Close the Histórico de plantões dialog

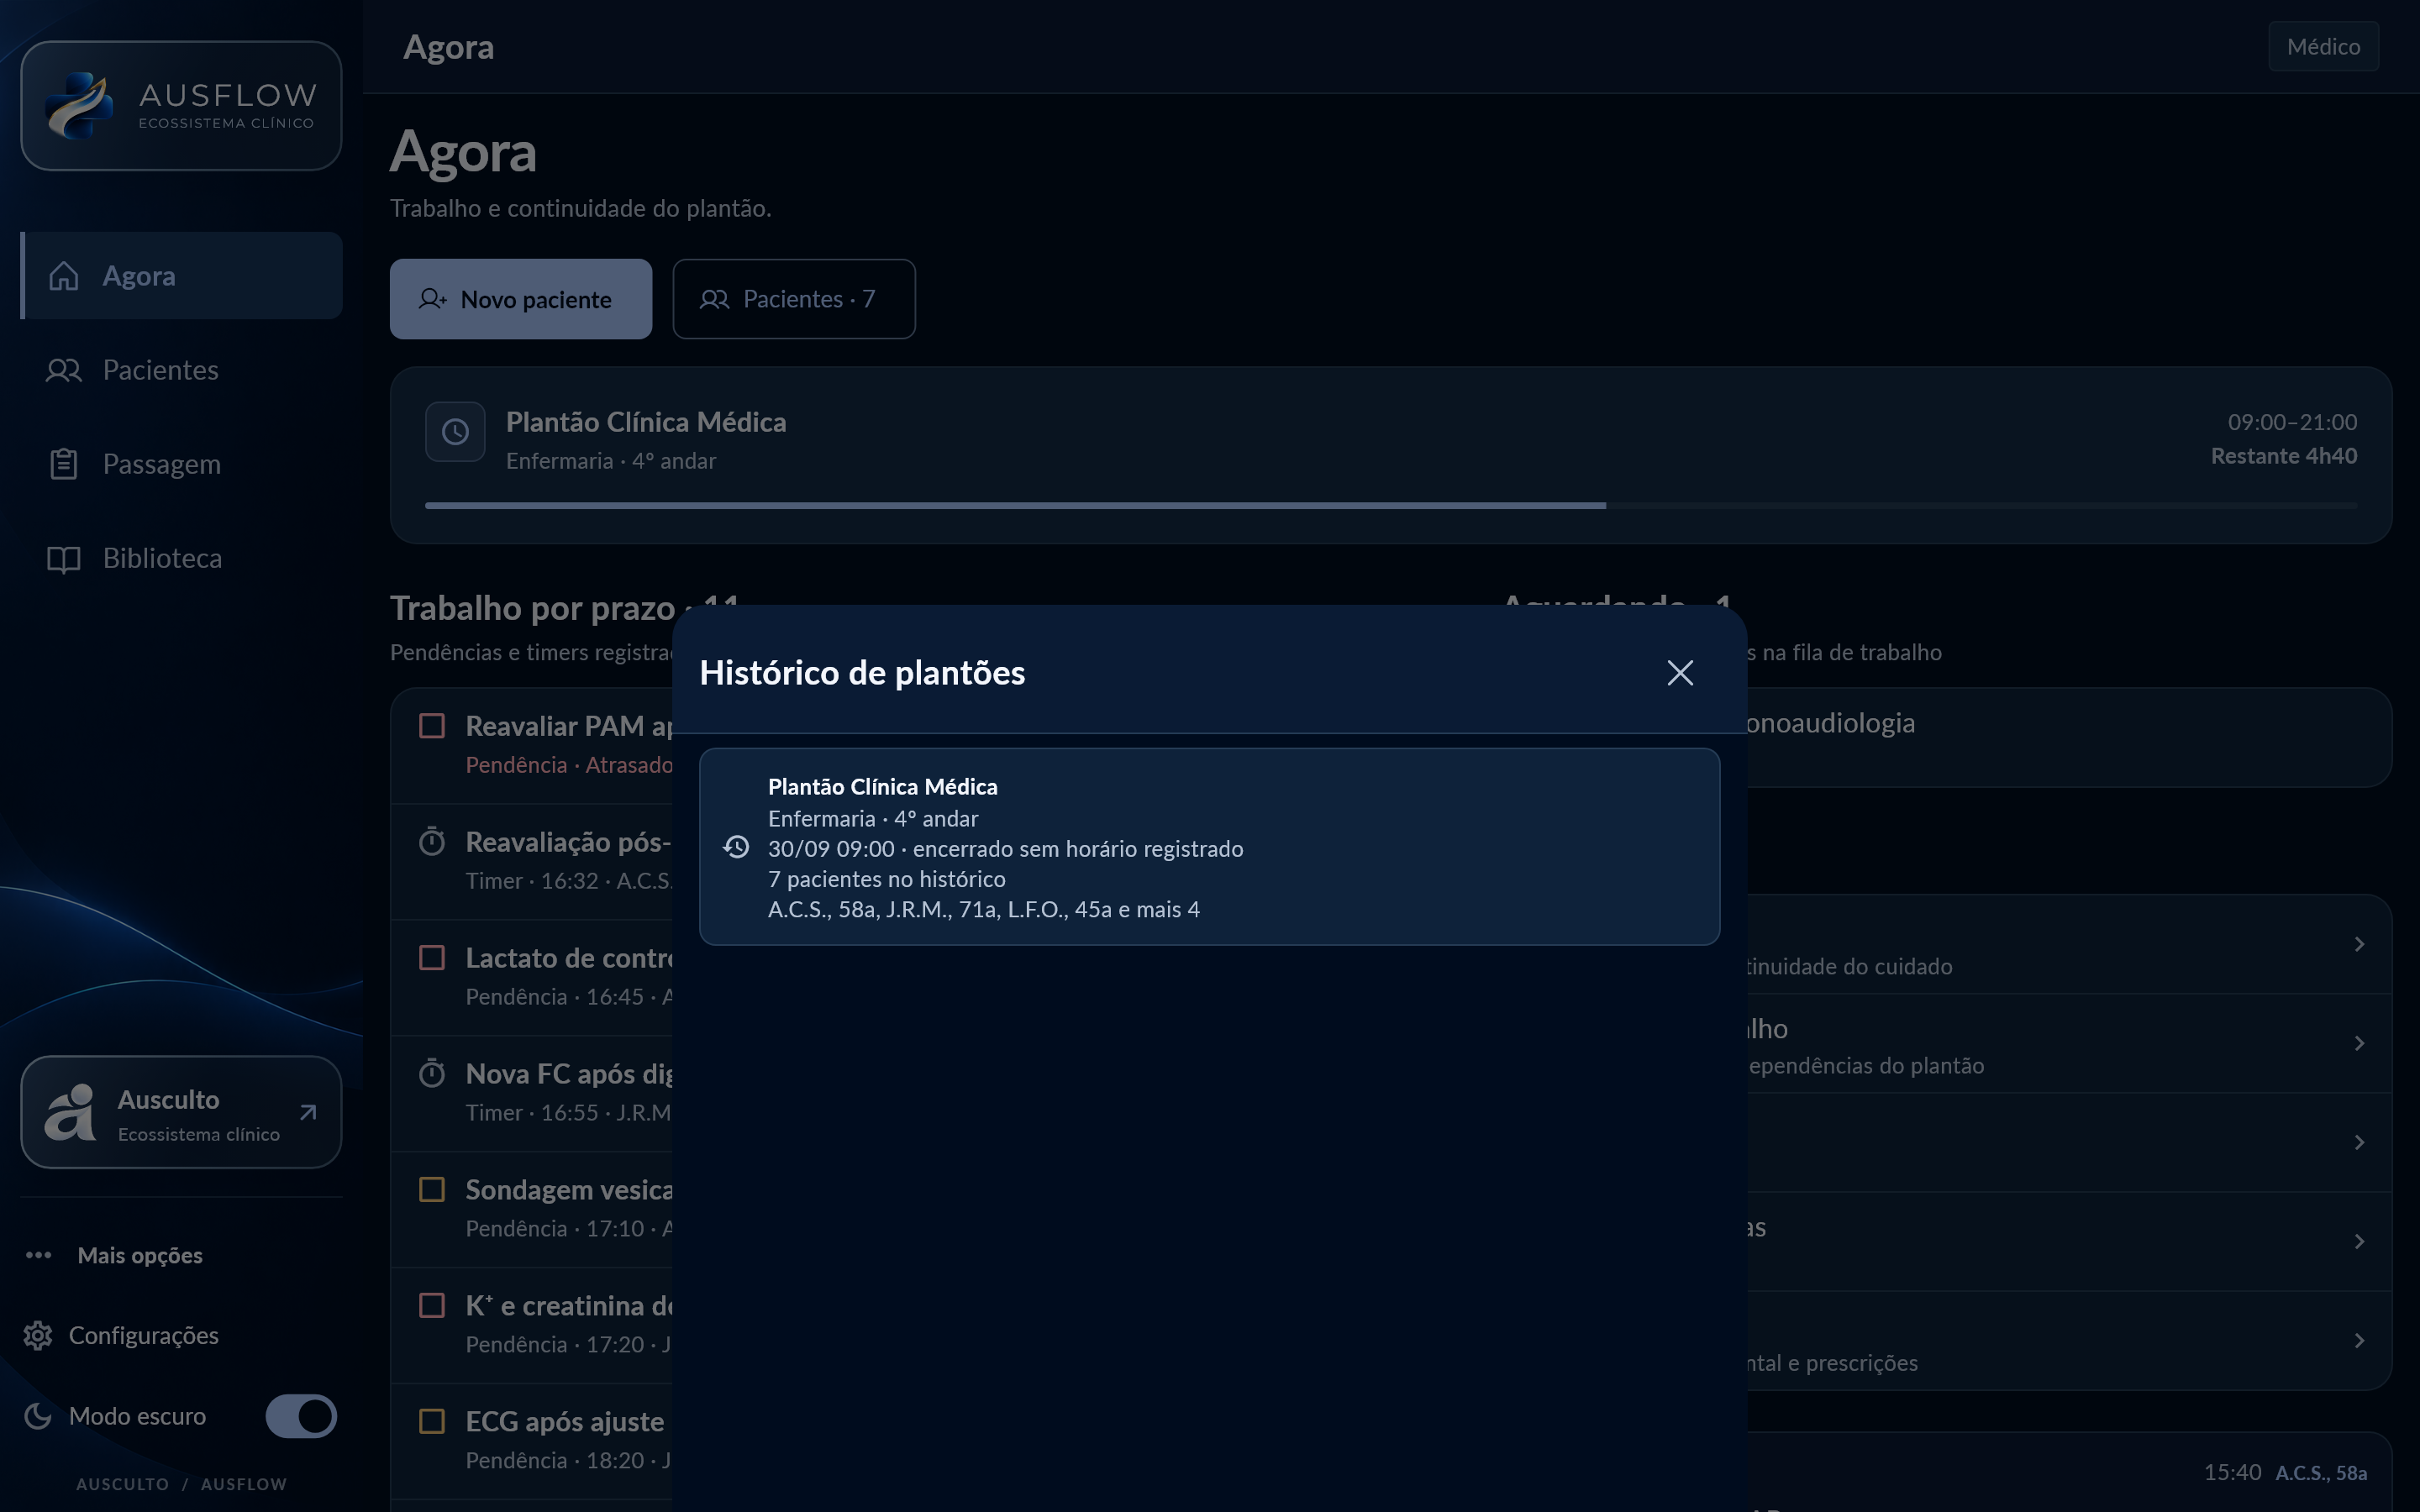(1680, 673)
